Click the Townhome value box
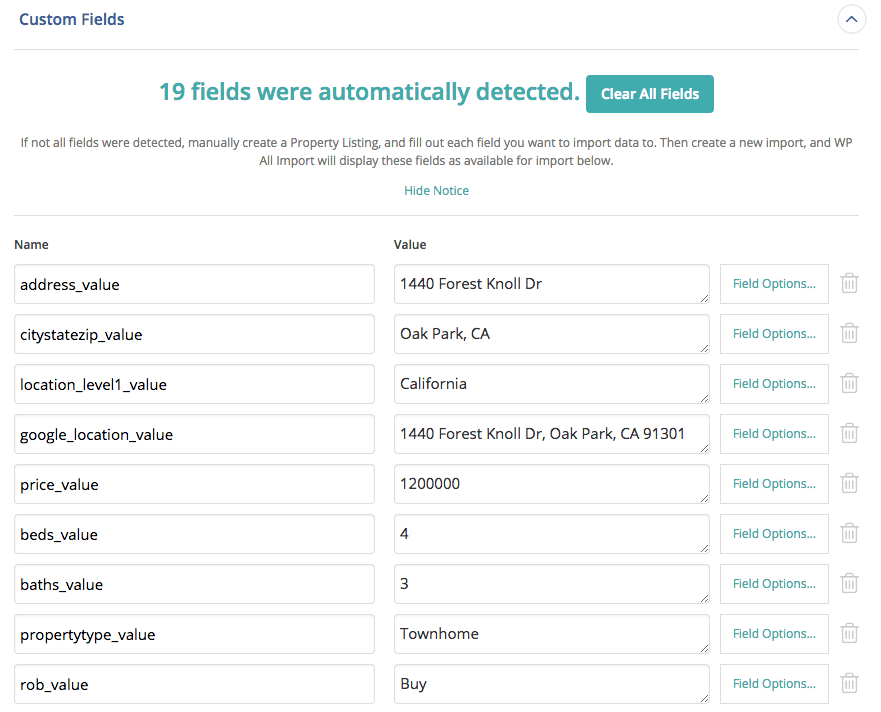 click(552, 634)
